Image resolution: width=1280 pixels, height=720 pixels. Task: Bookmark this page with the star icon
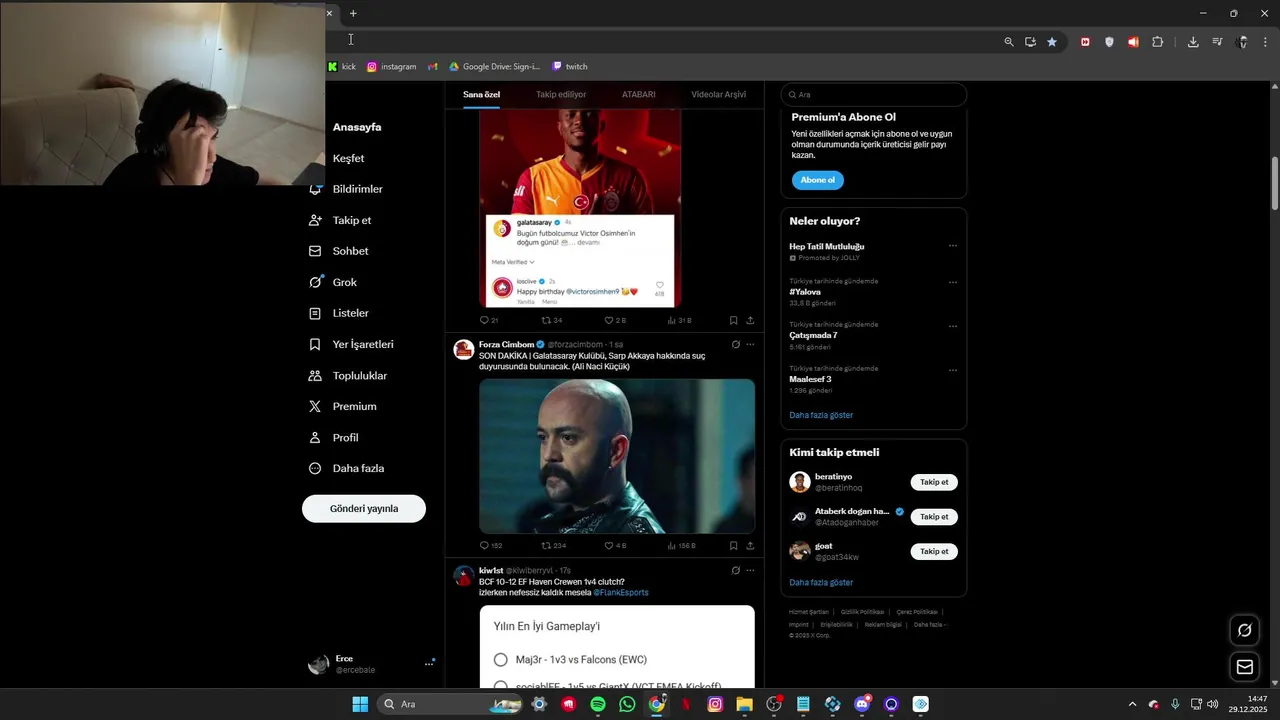click(1052, 41)
